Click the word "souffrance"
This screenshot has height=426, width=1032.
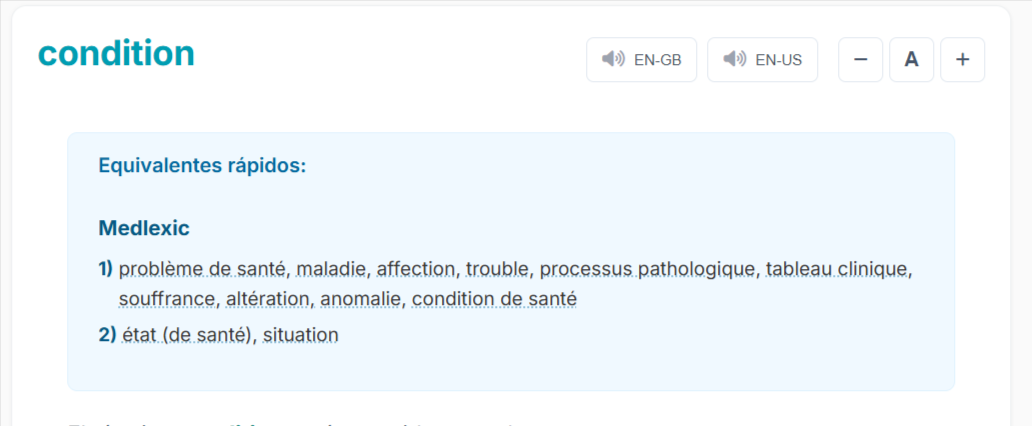(163, 299)
